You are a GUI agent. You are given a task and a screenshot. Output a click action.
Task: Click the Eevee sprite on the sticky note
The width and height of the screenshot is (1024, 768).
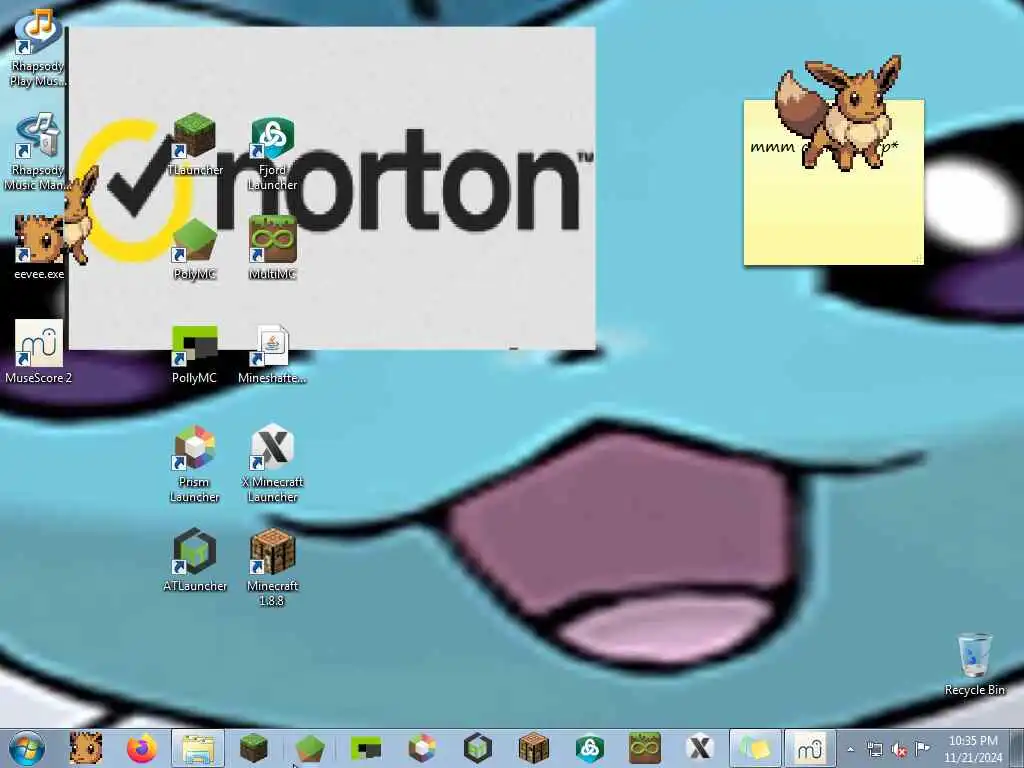(x=839, y=112)
